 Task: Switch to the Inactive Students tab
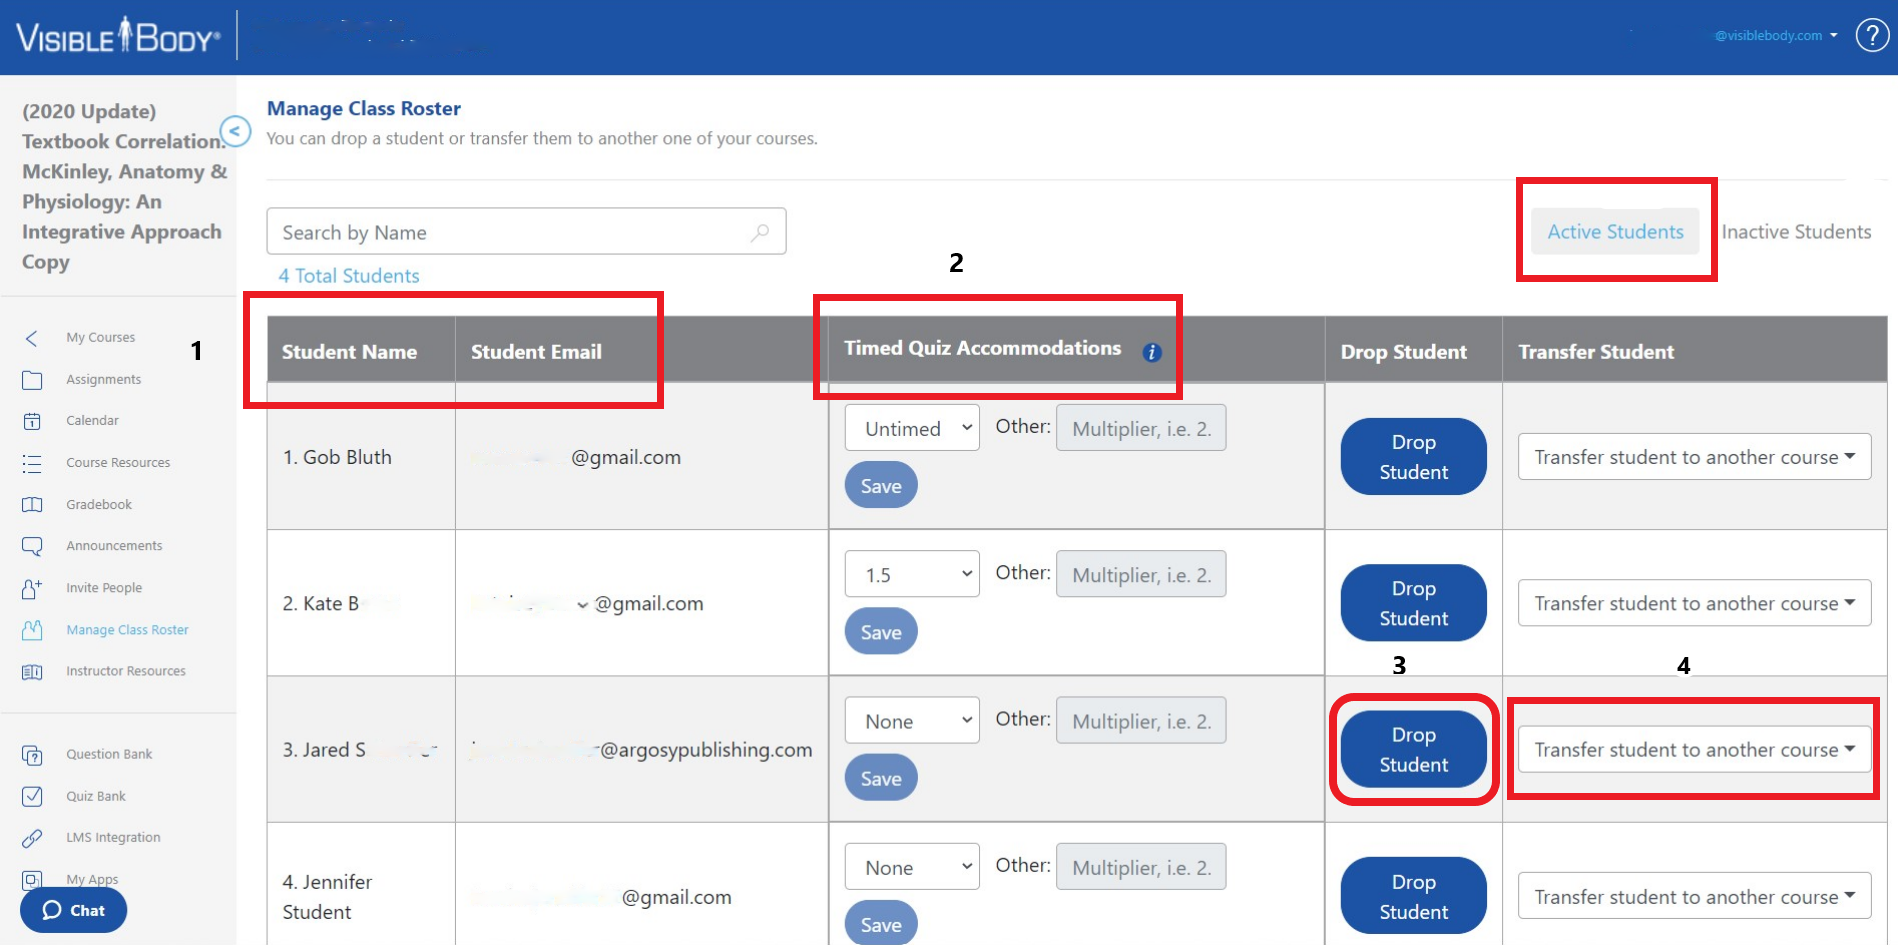(1796, 232)
